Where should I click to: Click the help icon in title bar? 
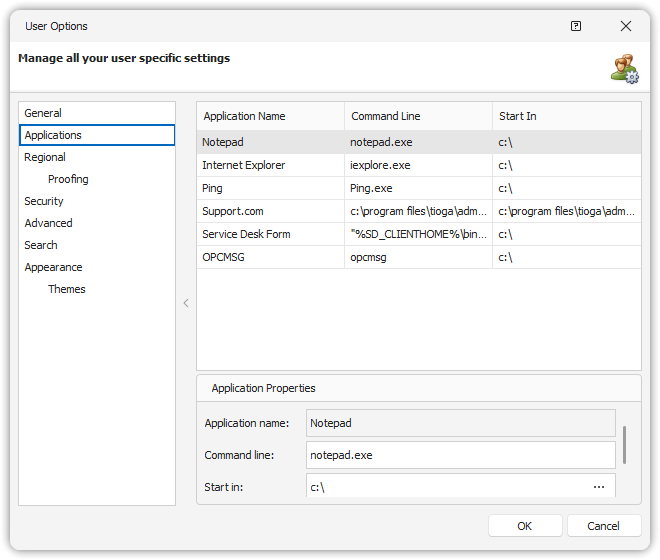coord(576,26)
